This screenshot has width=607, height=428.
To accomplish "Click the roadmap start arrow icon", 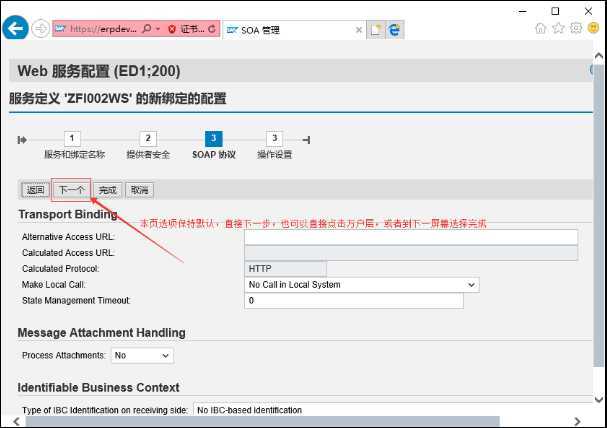I will pos(22,140).
